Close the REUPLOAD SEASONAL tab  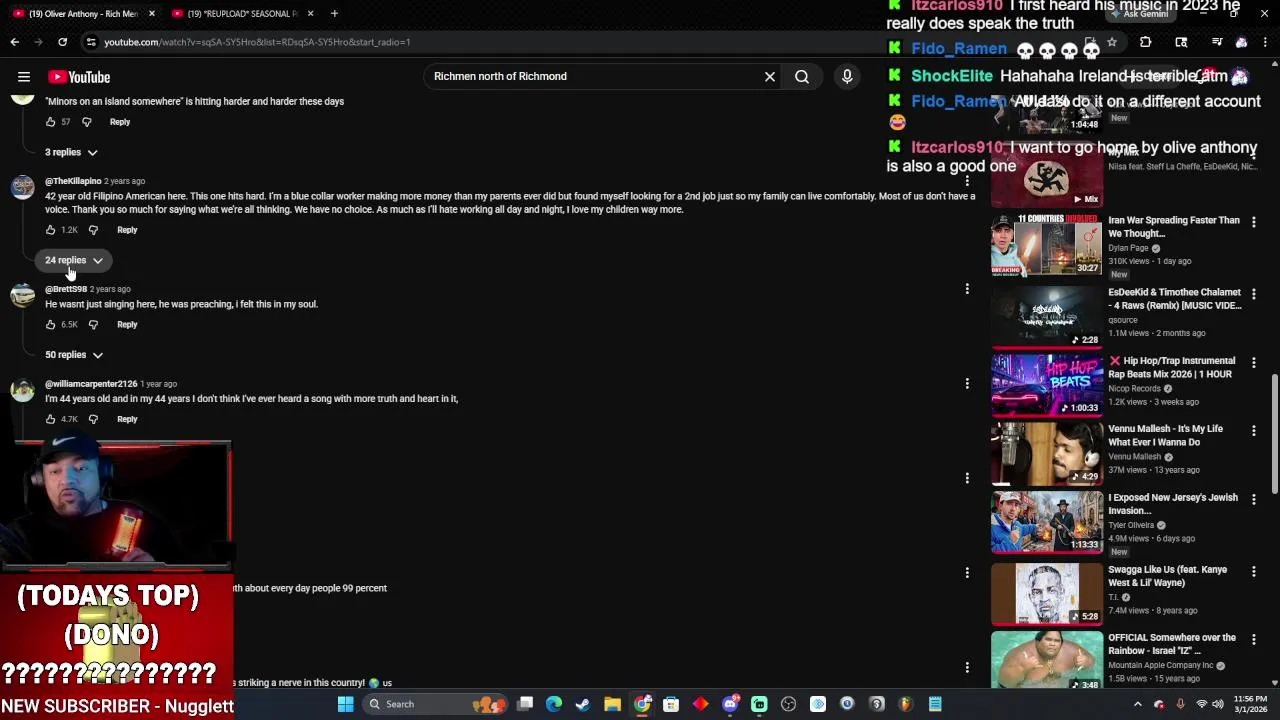coord(310,14)
